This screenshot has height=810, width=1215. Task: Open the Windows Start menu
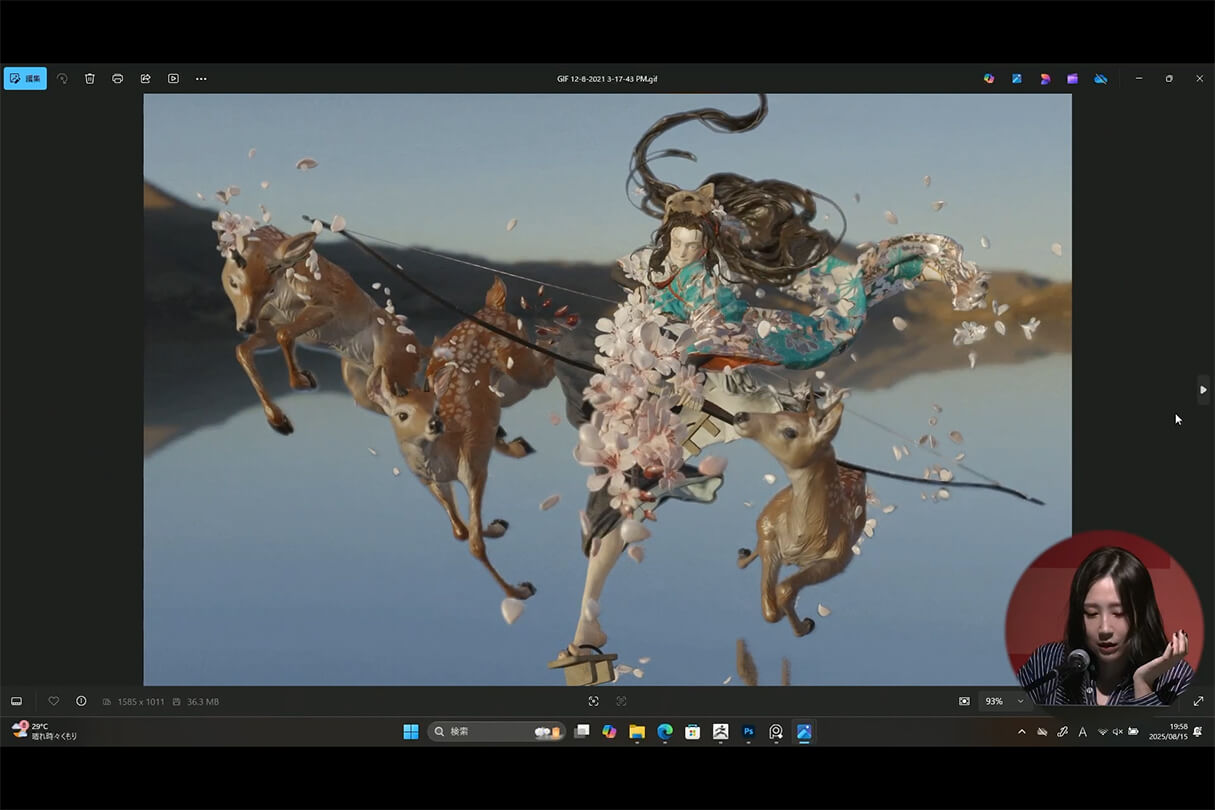pyautogui.click(x=411, y=732)
